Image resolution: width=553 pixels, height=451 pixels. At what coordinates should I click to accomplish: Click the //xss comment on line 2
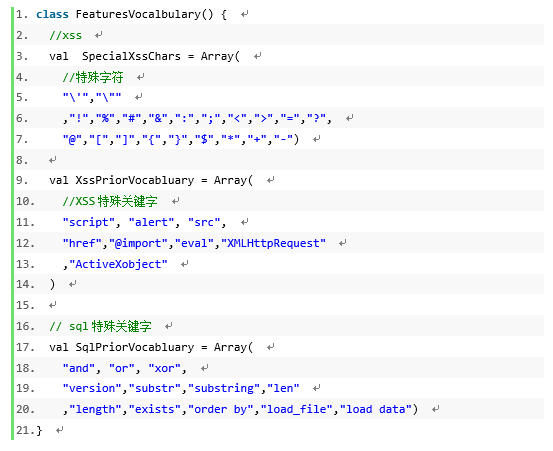[66, 35]
